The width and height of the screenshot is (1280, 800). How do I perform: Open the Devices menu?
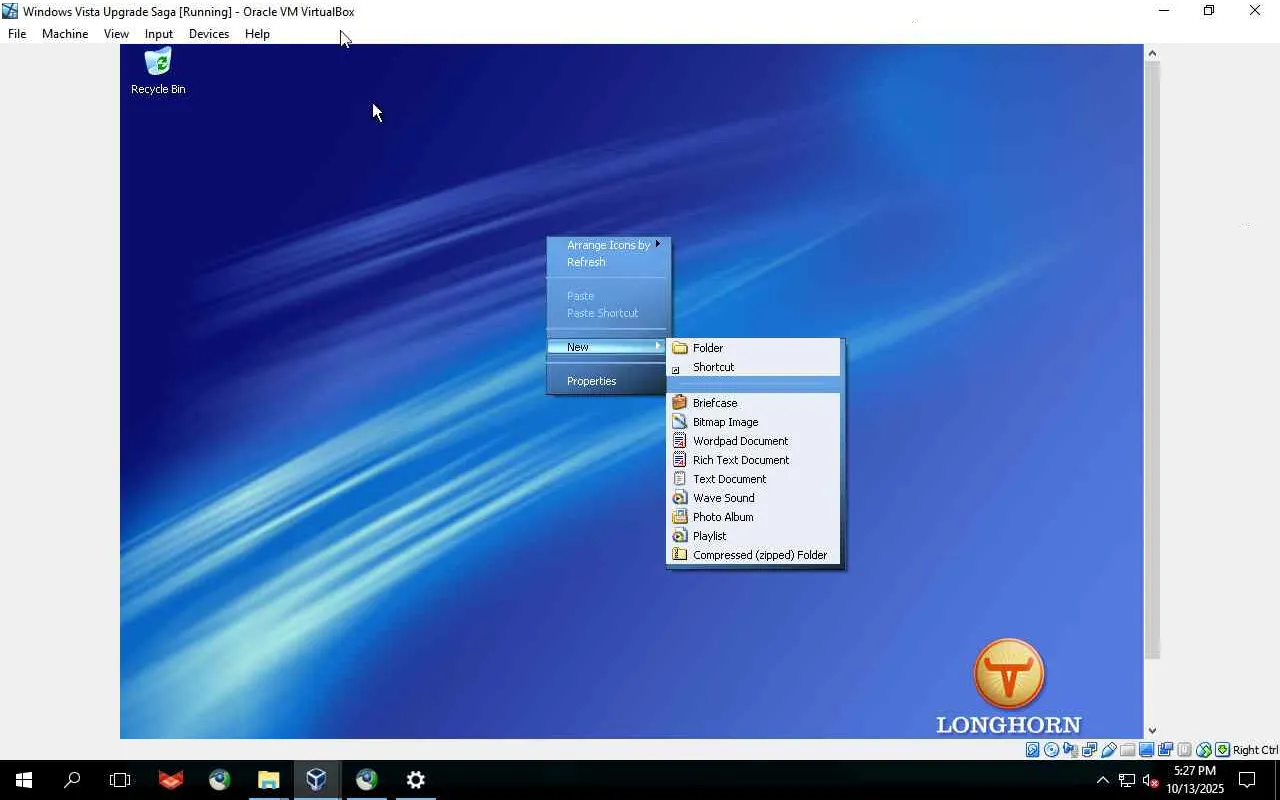[209, 34]
